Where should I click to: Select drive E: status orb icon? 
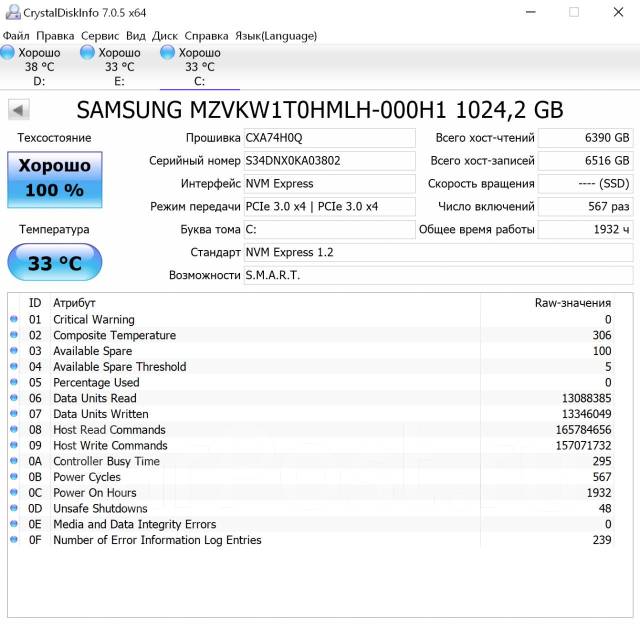tap(88, 52)
